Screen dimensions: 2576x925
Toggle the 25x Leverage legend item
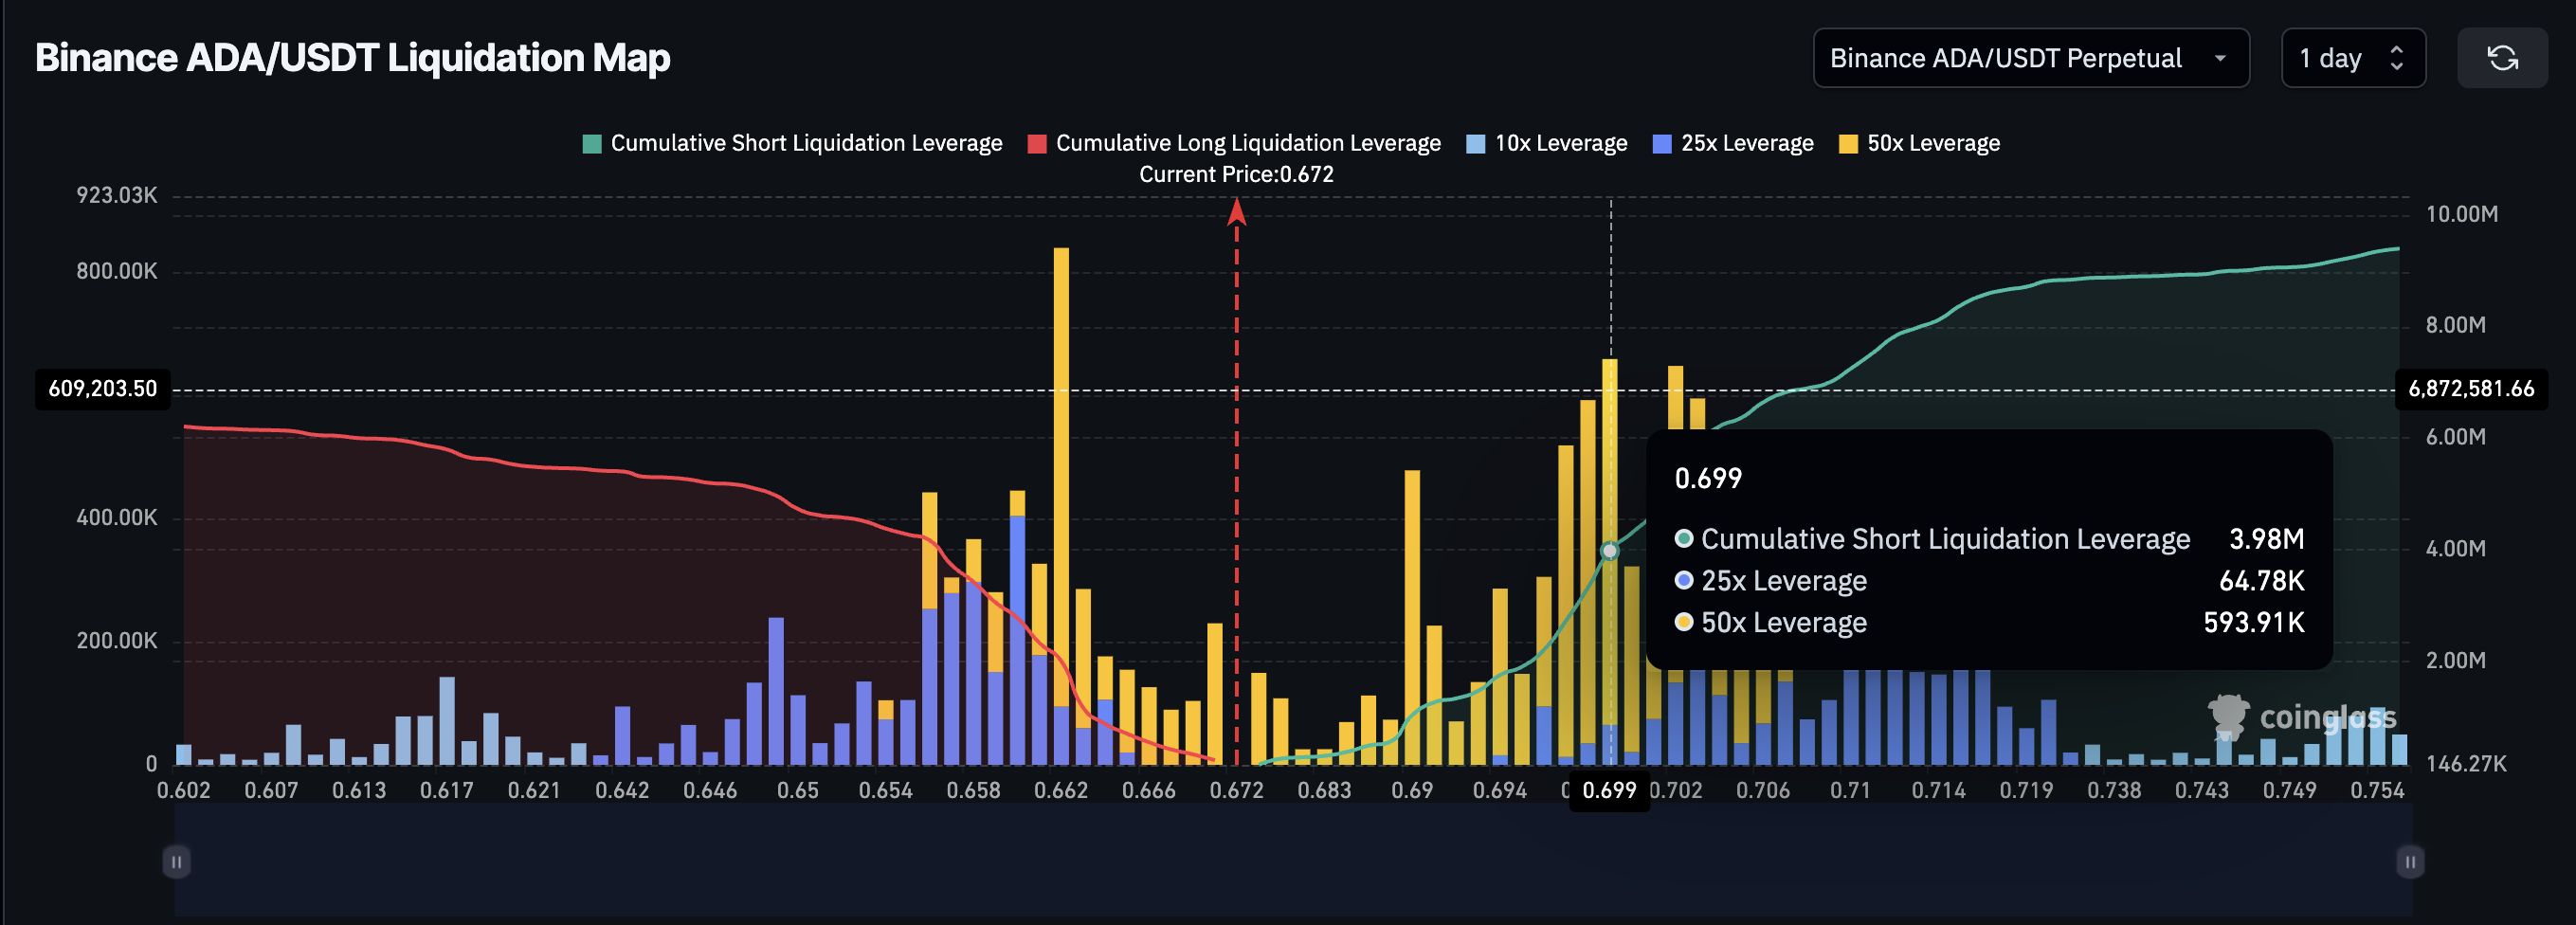pos(1732,143)
